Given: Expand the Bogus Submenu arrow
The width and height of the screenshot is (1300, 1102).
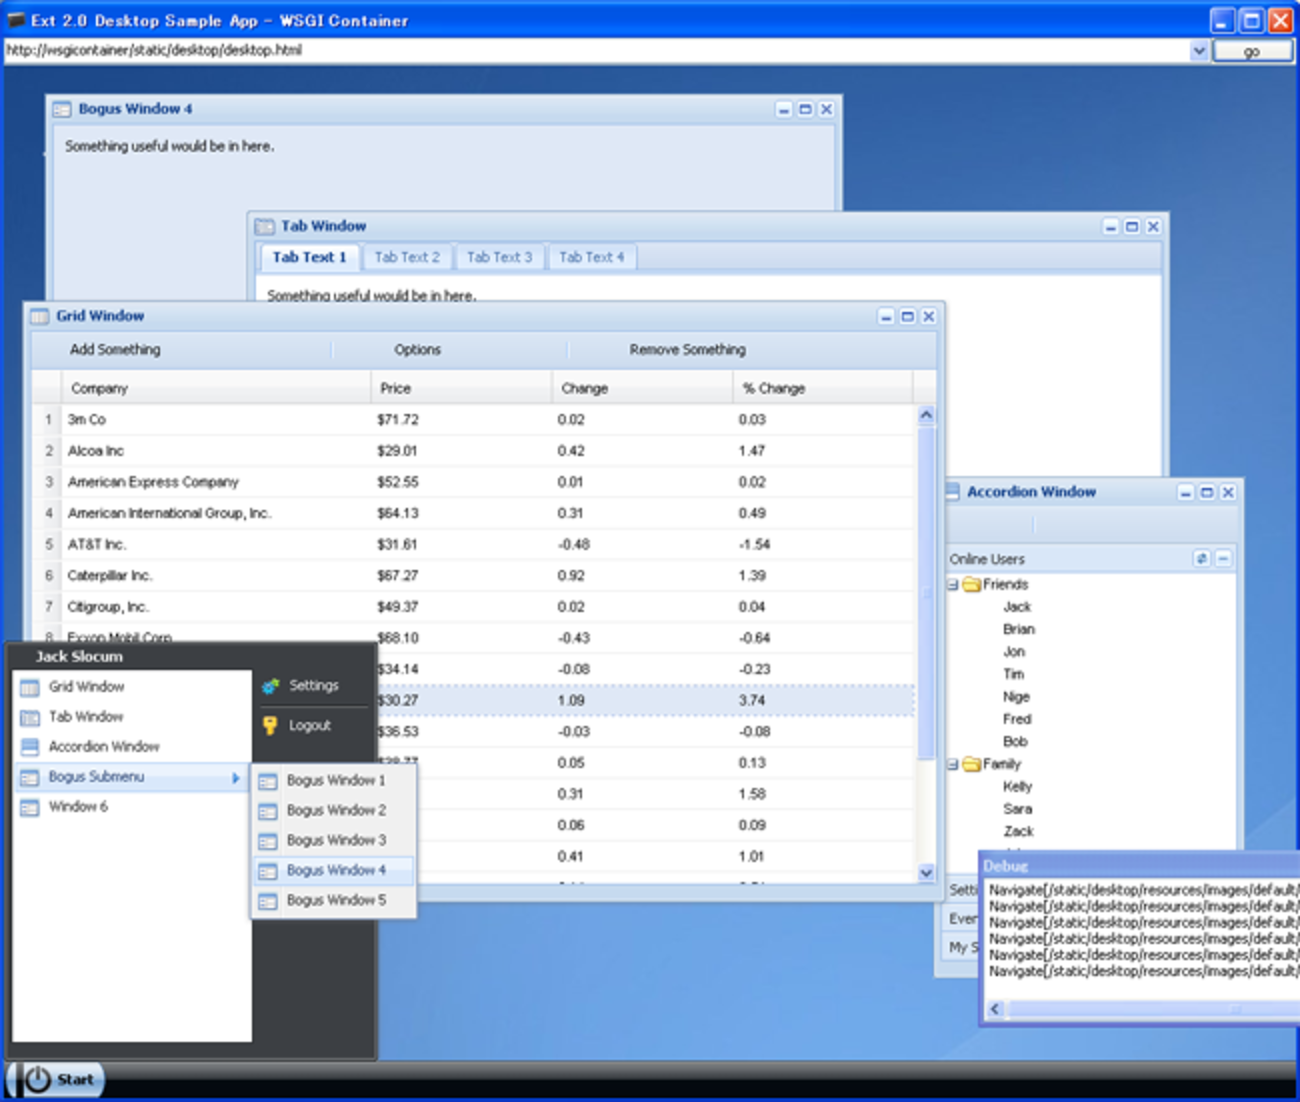Looking at the screenshot, I should coord(235,778).
